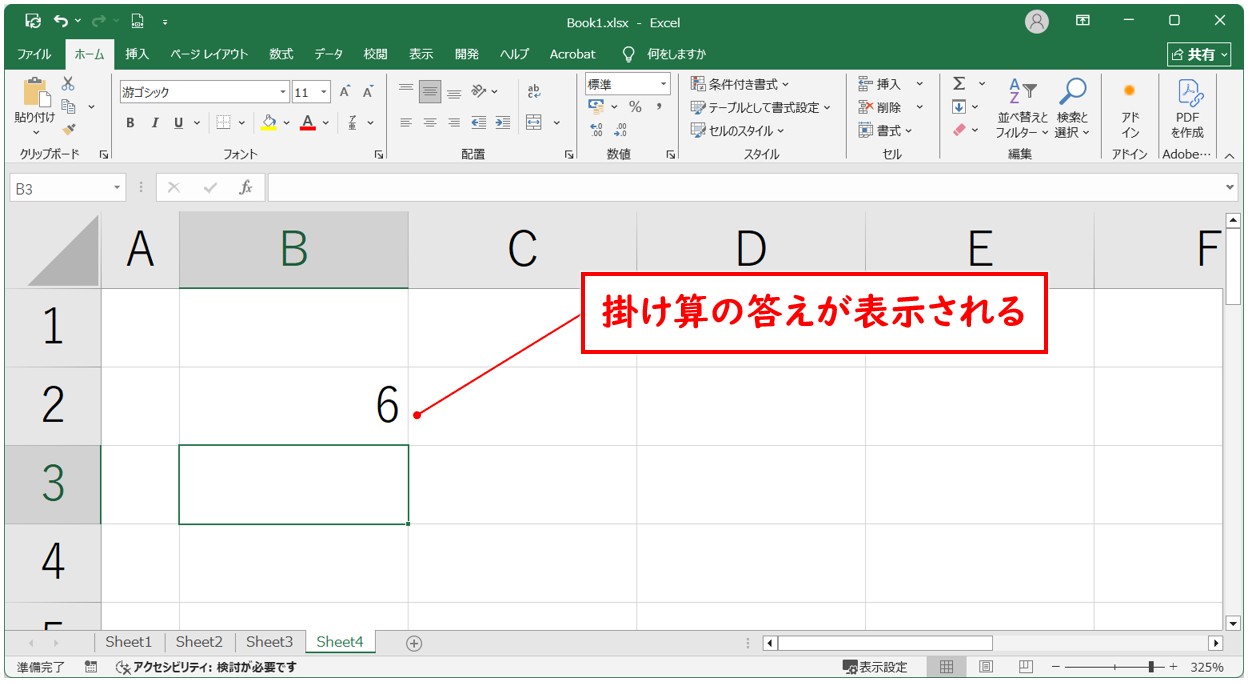
Task: Switch to the 挿入 ribbon tab
Action: (x=137, y=54)
